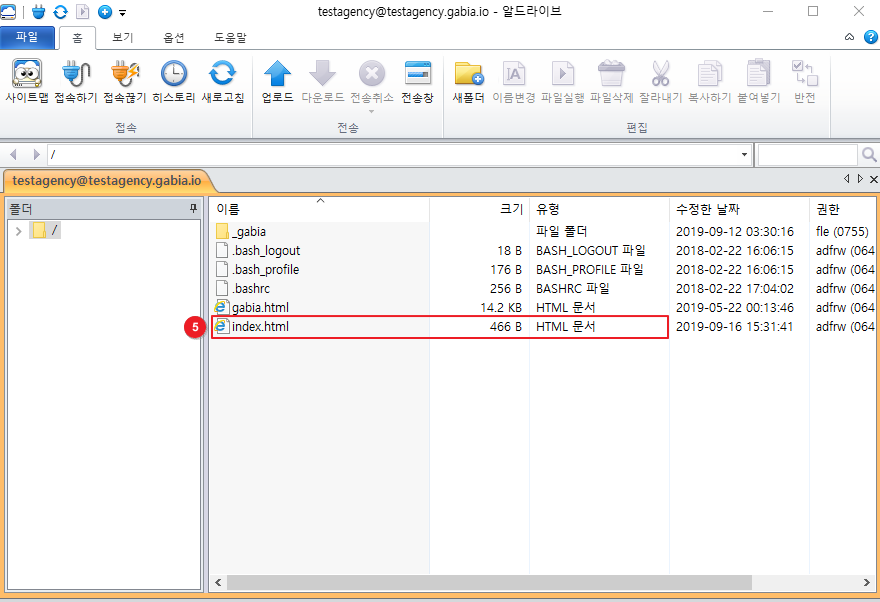This screenshot has height=602, width=880.
Task: Select the testagency@testagency.gabia.io connection tab
Action: click(107, 181)
